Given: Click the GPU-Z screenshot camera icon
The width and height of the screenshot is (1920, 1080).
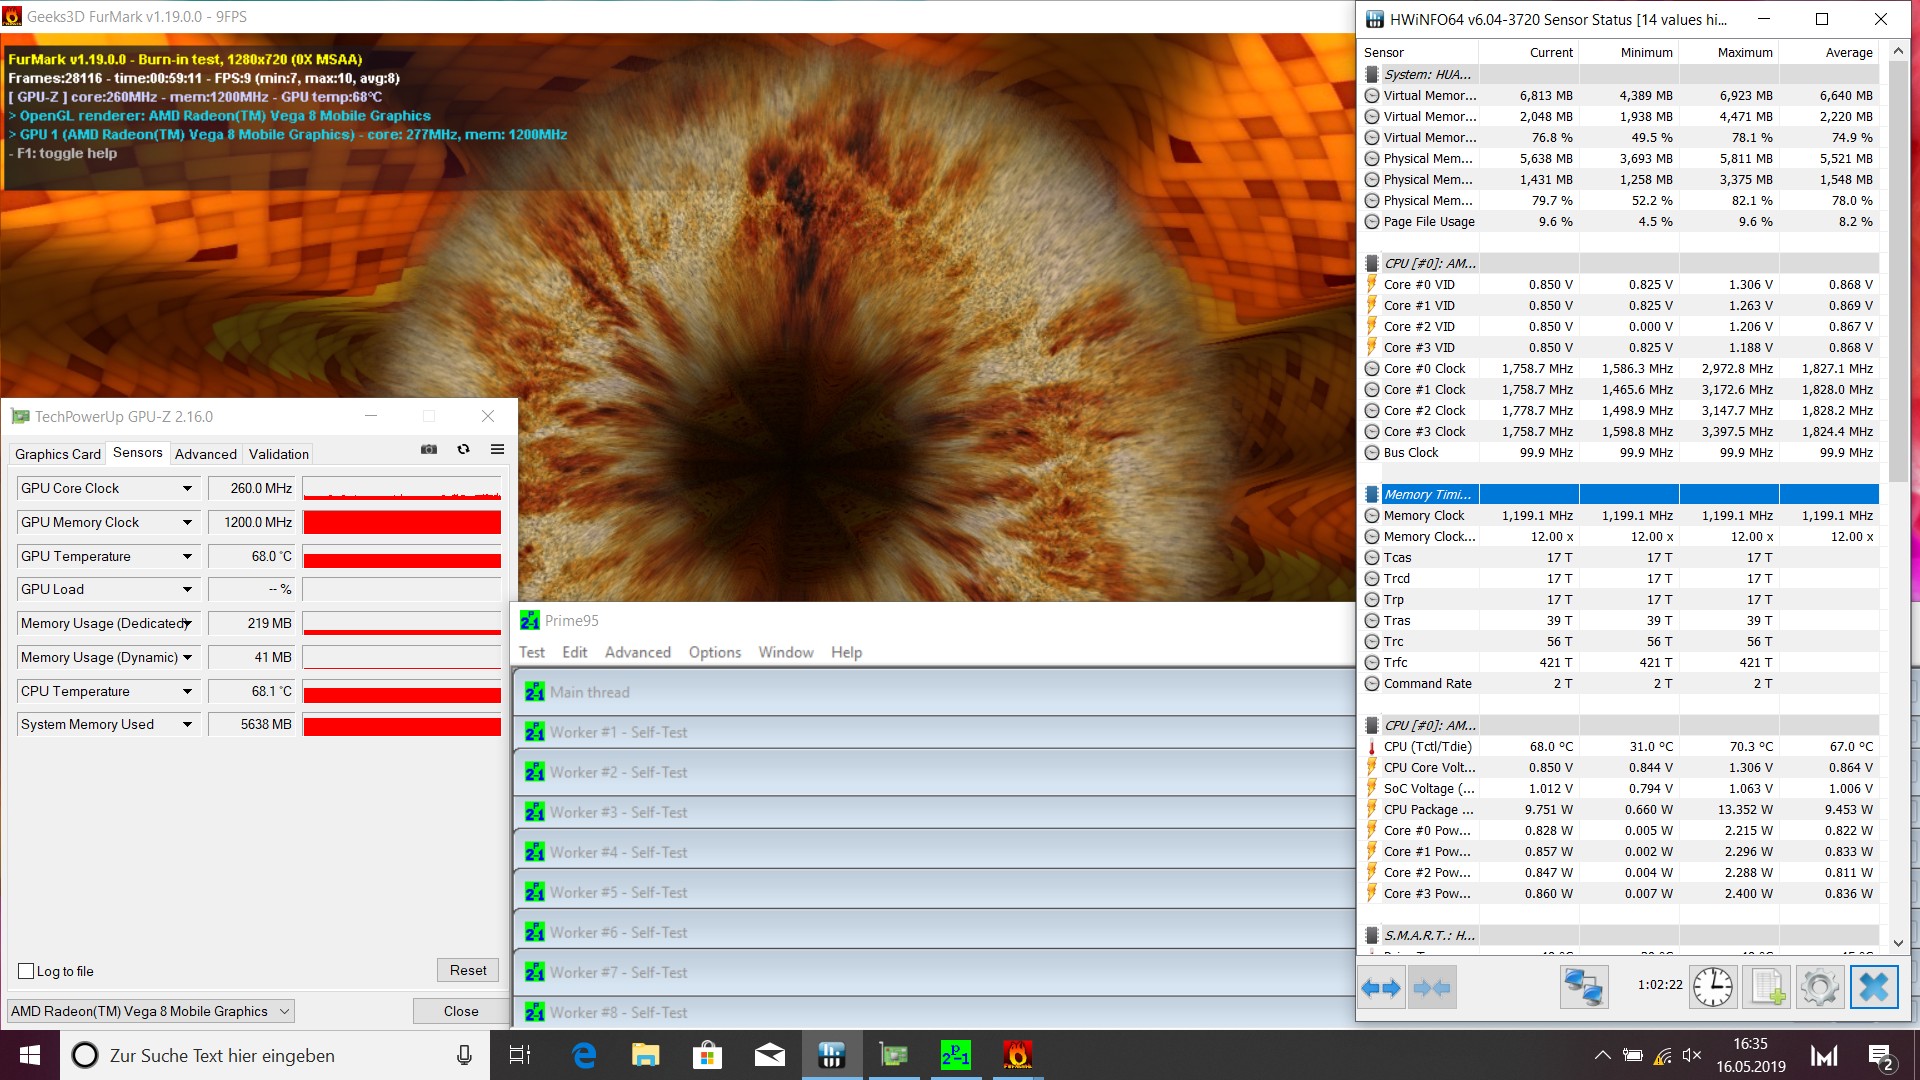Looking at the screenshot, I should click(429, 450).
